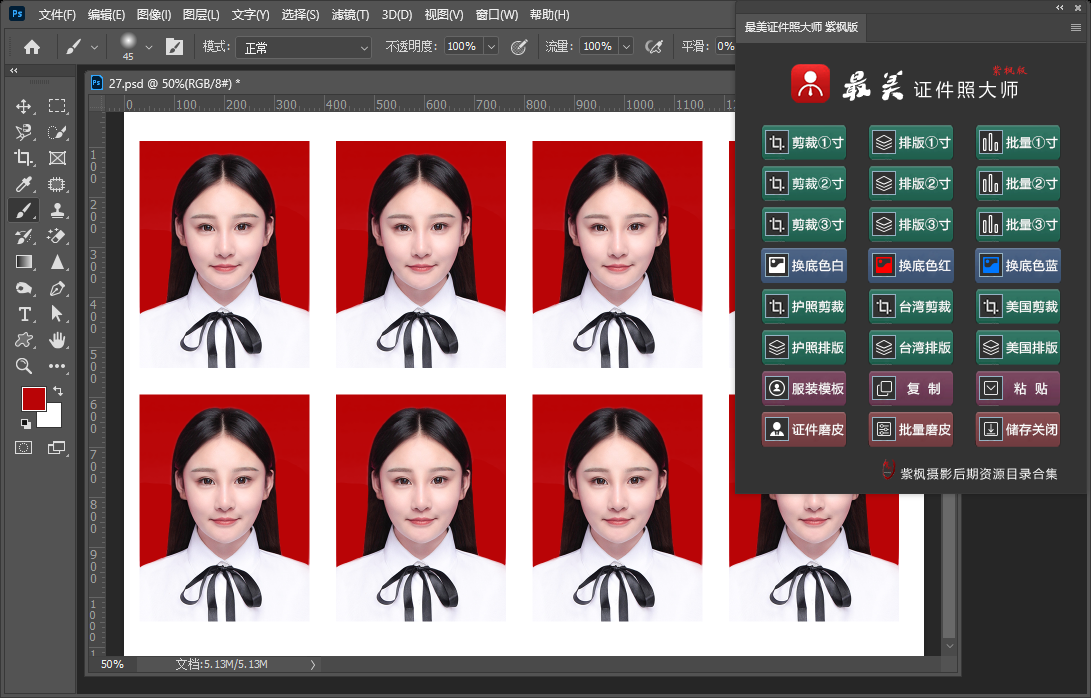Select the Move tool
This screenshot has height=698, width=1091.
[x=24, y=106]
